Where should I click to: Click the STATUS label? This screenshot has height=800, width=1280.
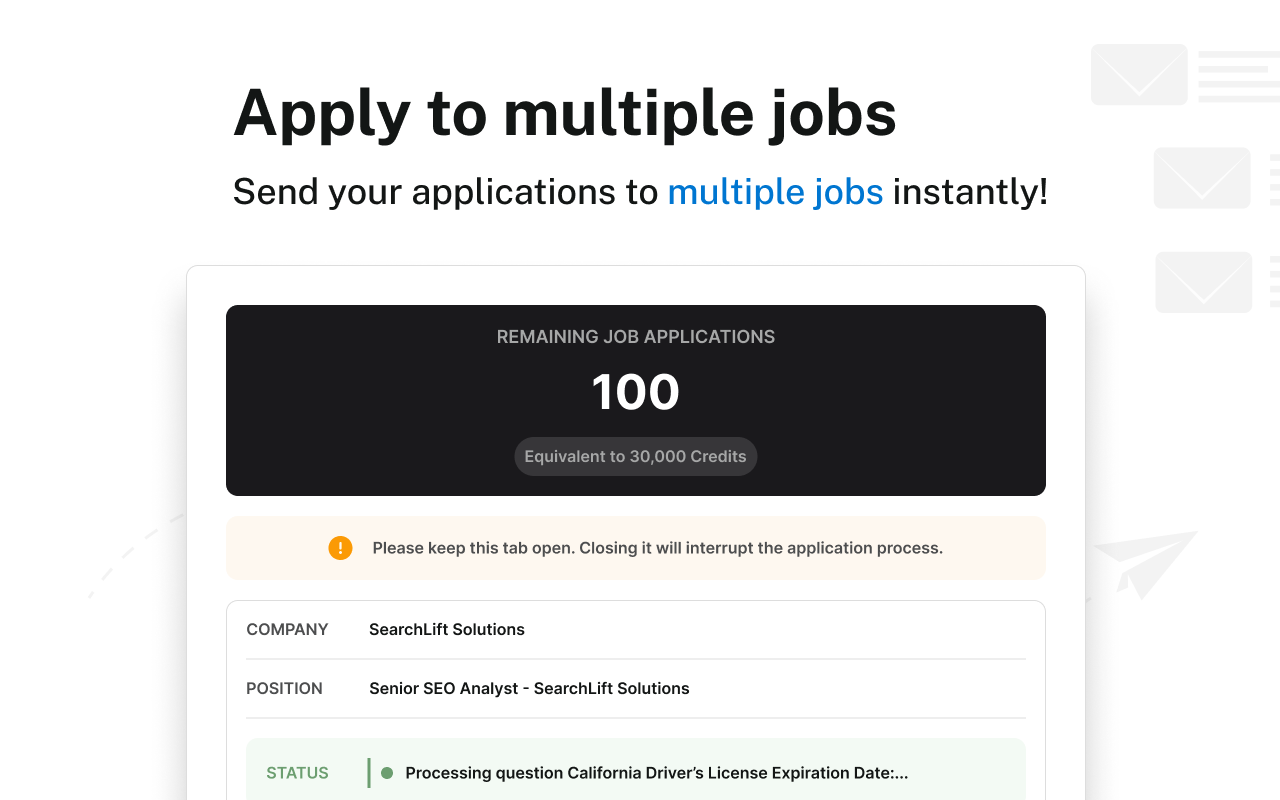click(x=297, y=773)
